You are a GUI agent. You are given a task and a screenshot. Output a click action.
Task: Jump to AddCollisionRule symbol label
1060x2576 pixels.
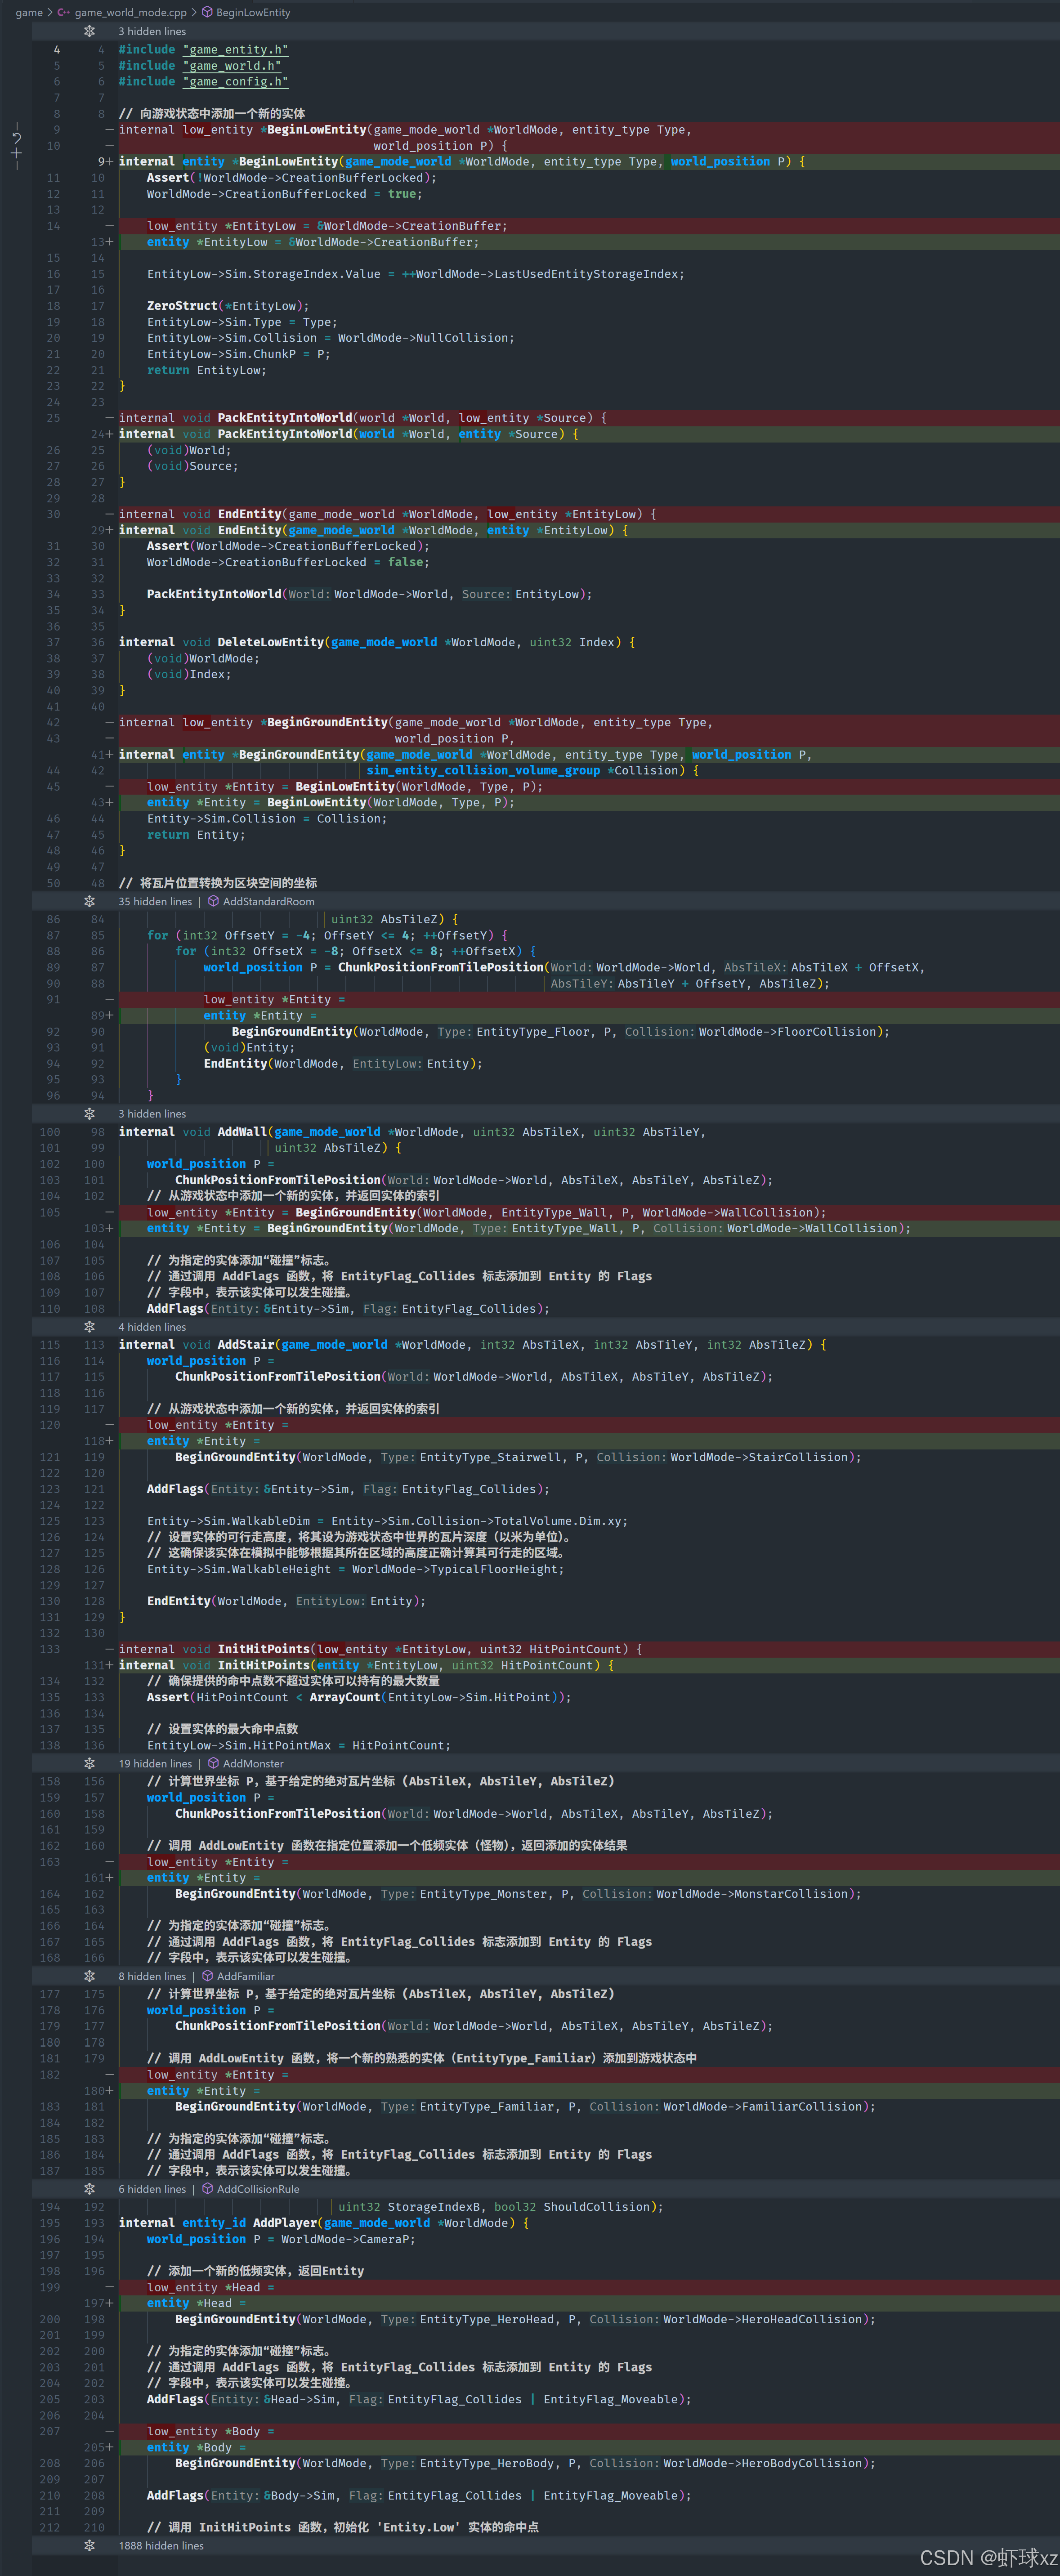(258, 2189)
